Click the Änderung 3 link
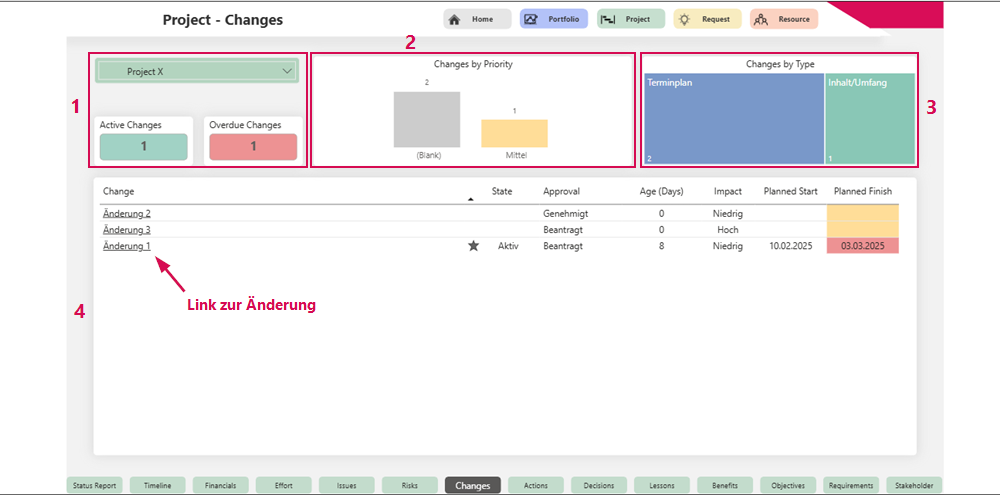 pyautogui.click(x=126, y=230)
